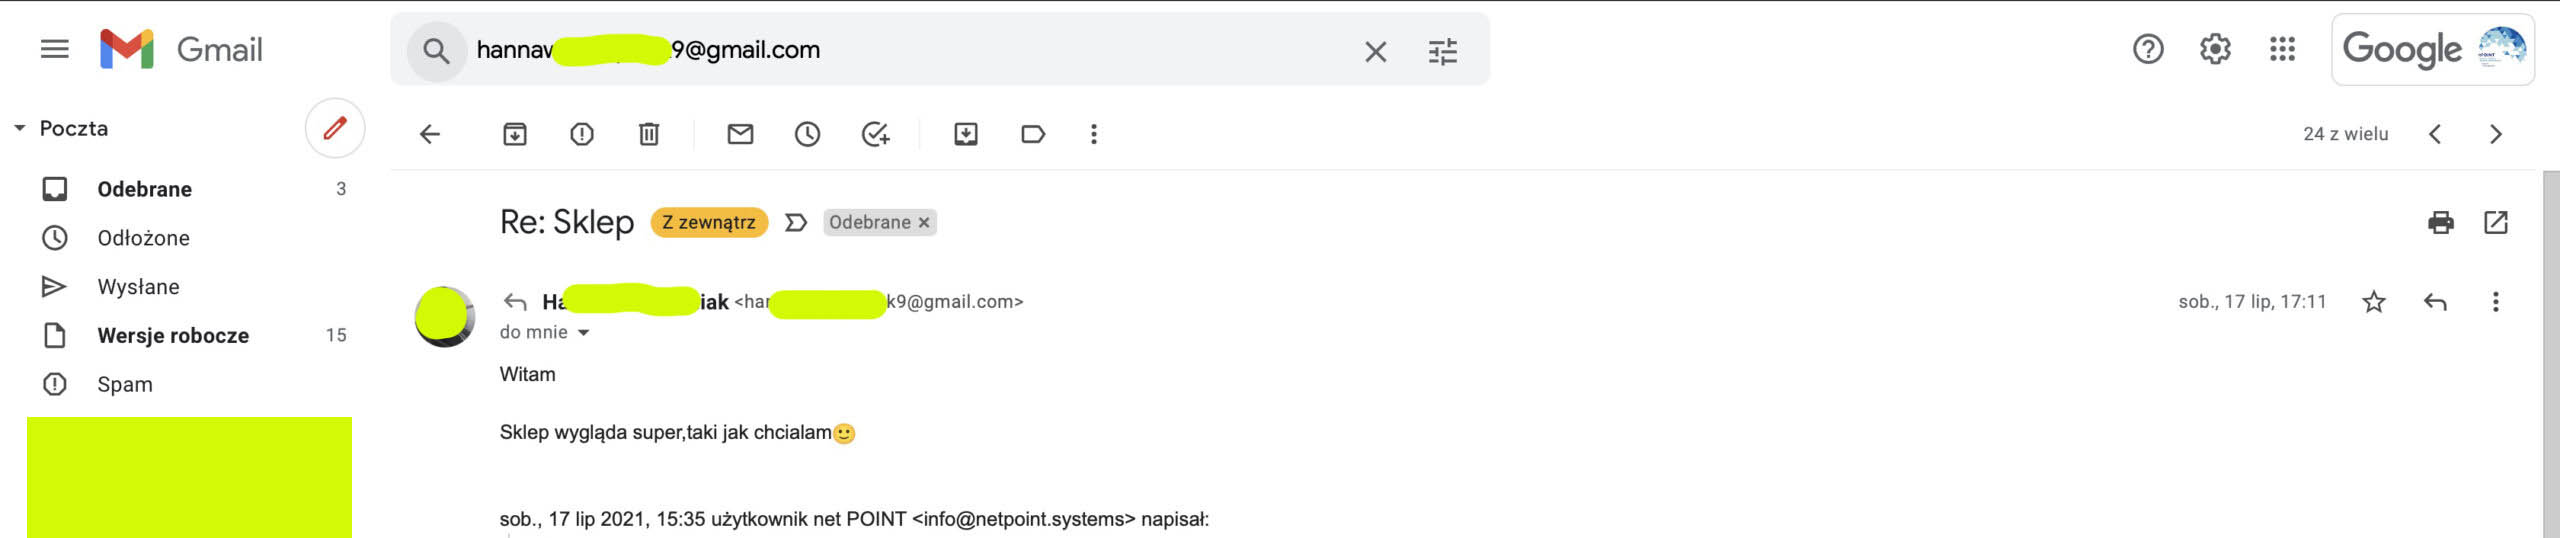Star the message from 17 lip

point(2374,302)
